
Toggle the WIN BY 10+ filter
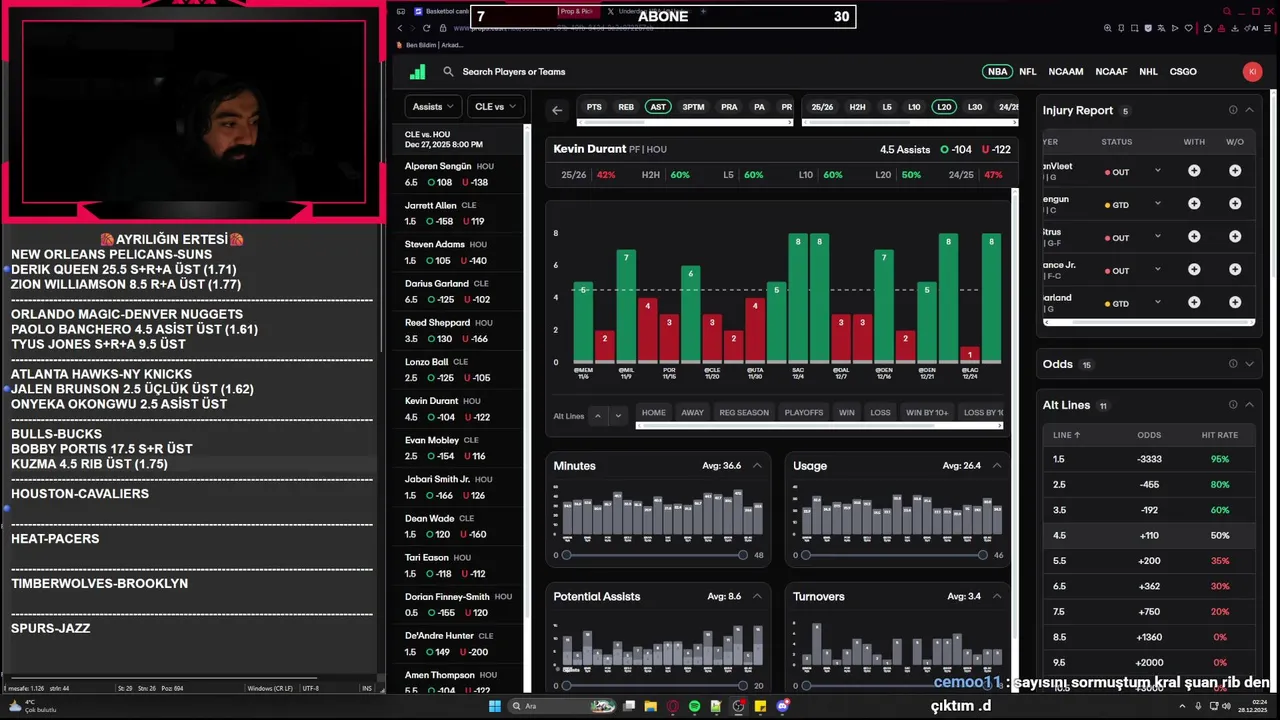927,413
